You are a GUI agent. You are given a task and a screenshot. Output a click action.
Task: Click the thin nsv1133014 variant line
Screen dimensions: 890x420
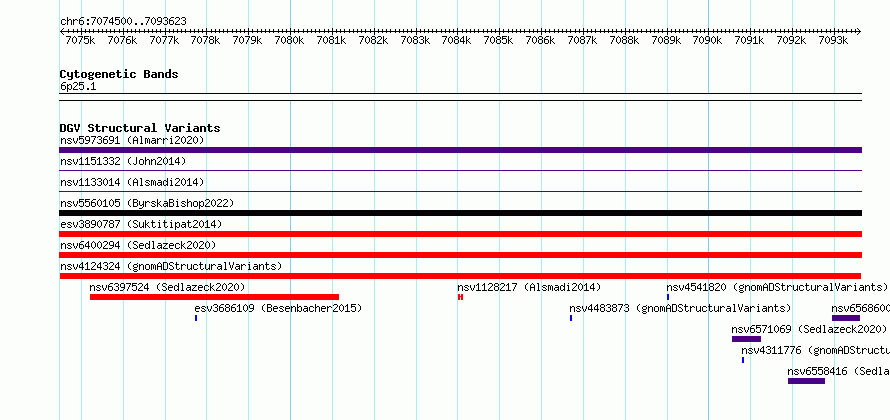coord(460,192)
